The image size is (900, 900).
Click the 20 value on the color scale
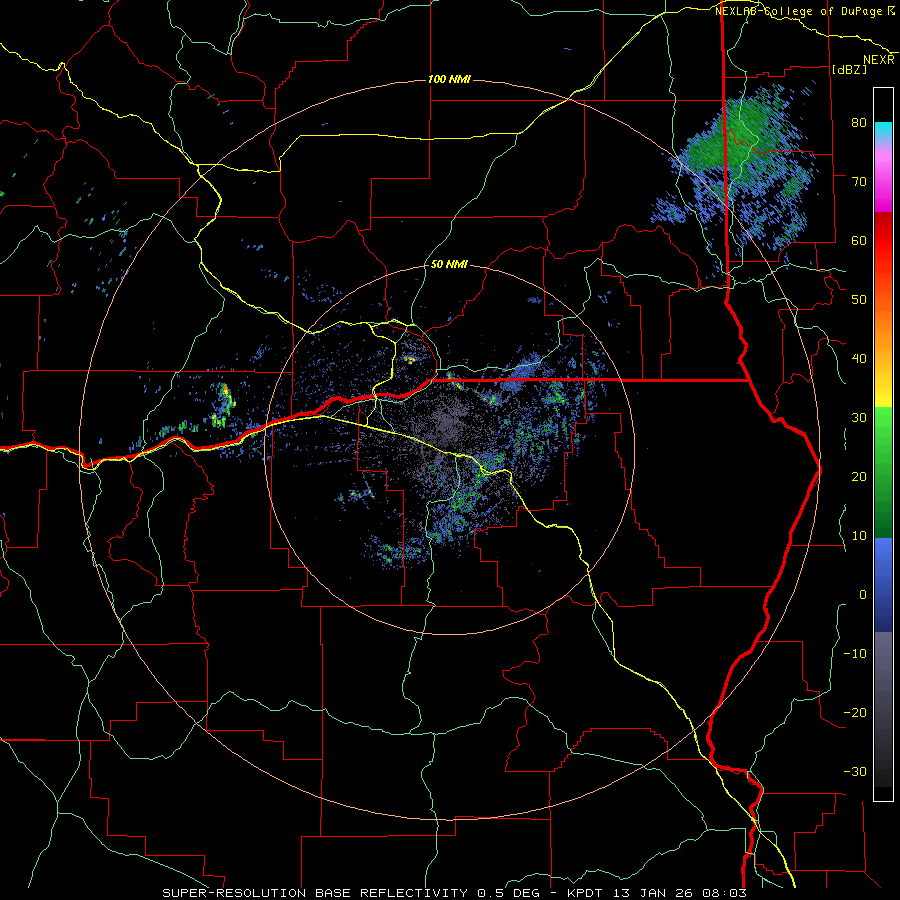[x=859, y=477]
